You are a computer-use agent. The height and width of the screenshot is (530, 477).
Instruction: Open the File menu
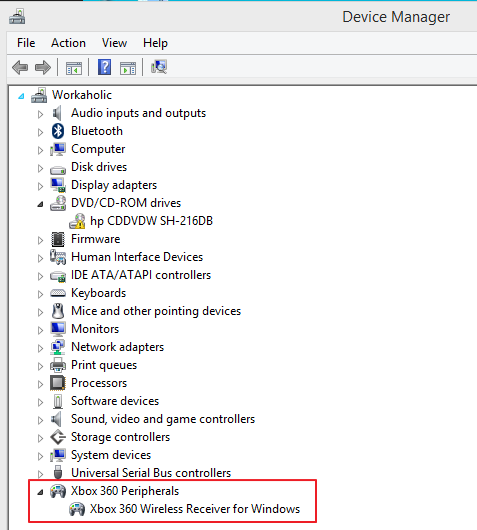26,43
